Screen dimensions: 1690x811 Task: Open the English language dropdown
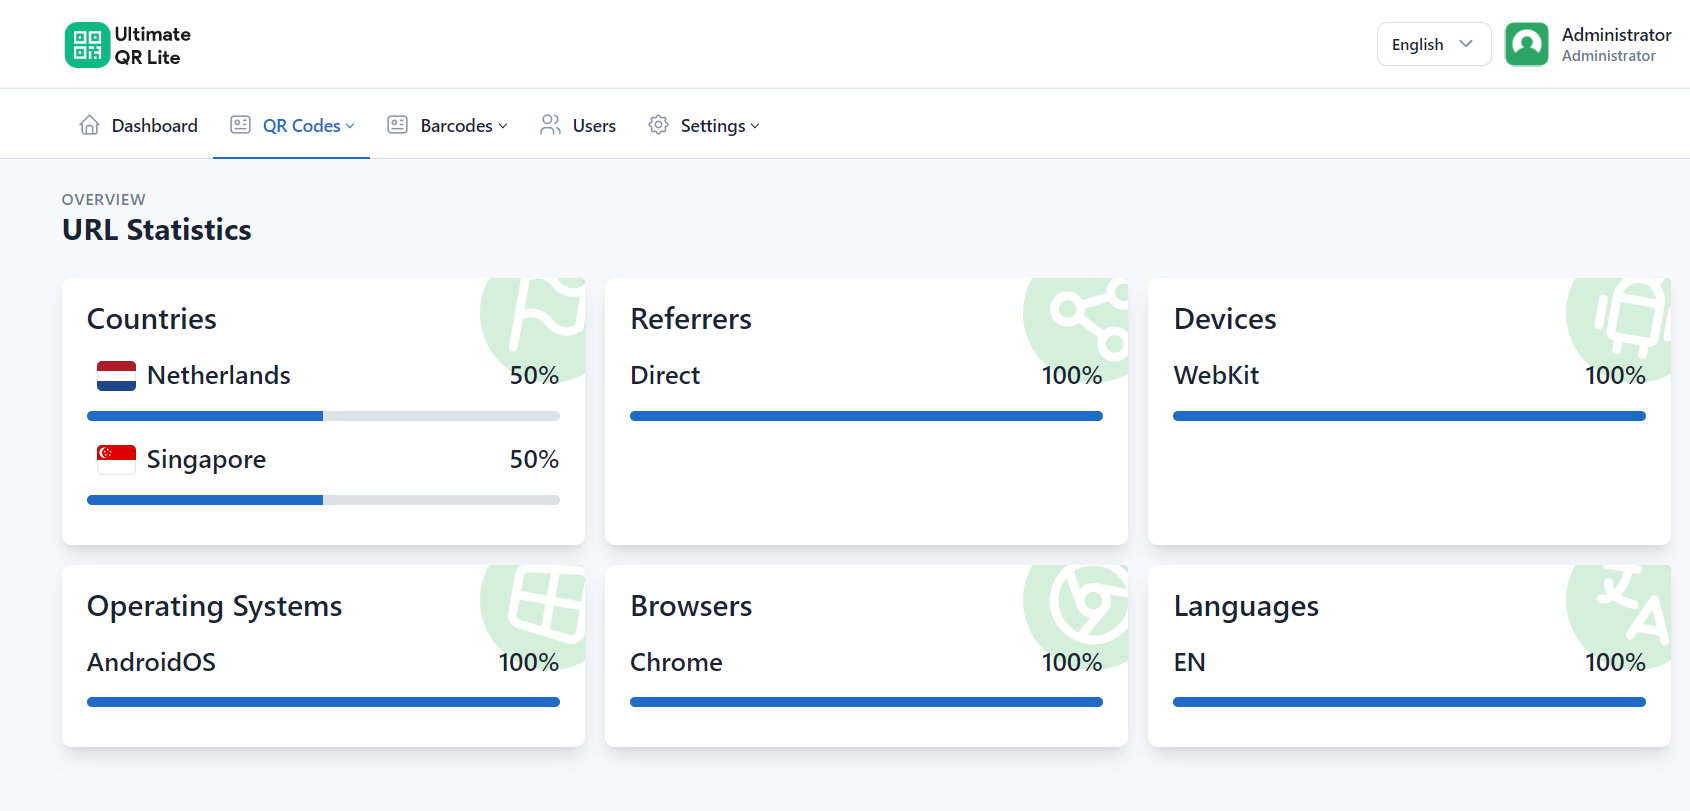coord(1434,44)
